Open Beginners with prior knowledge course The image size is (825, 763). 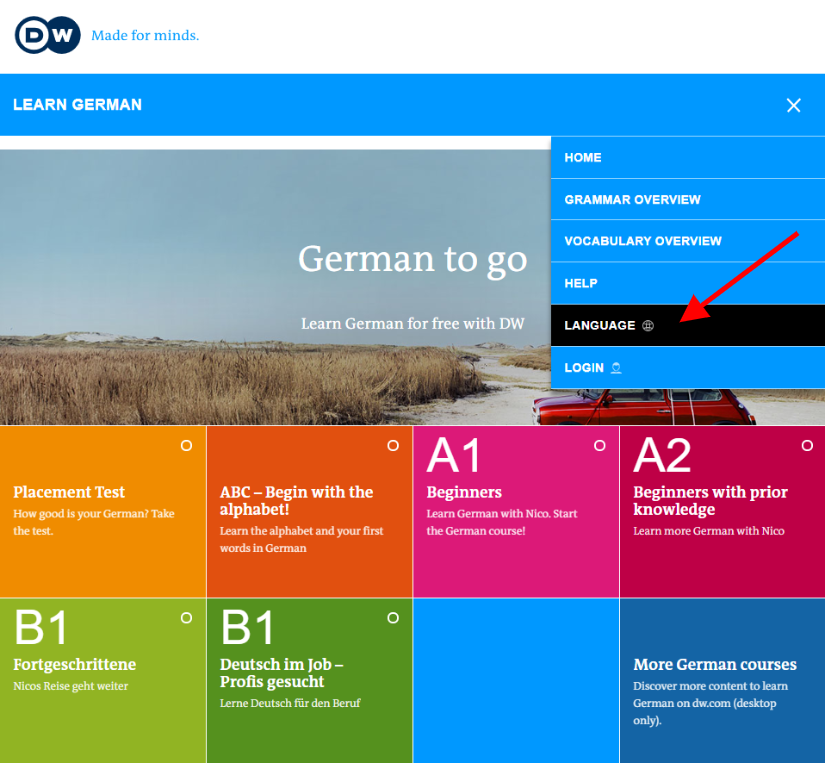[x=710, y=500]
